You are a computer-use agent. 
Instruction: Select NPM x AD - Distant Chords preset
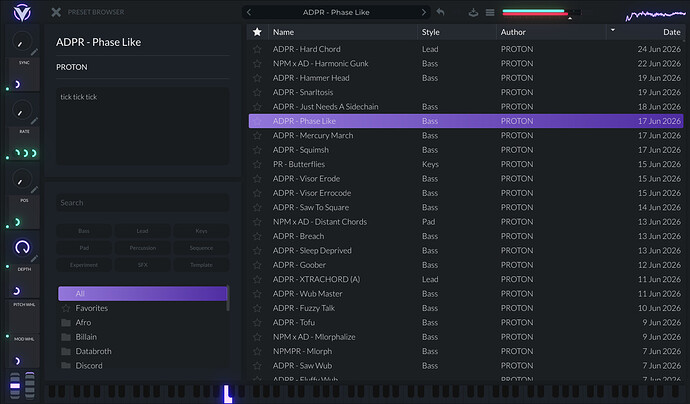click(x=466, y=222)
